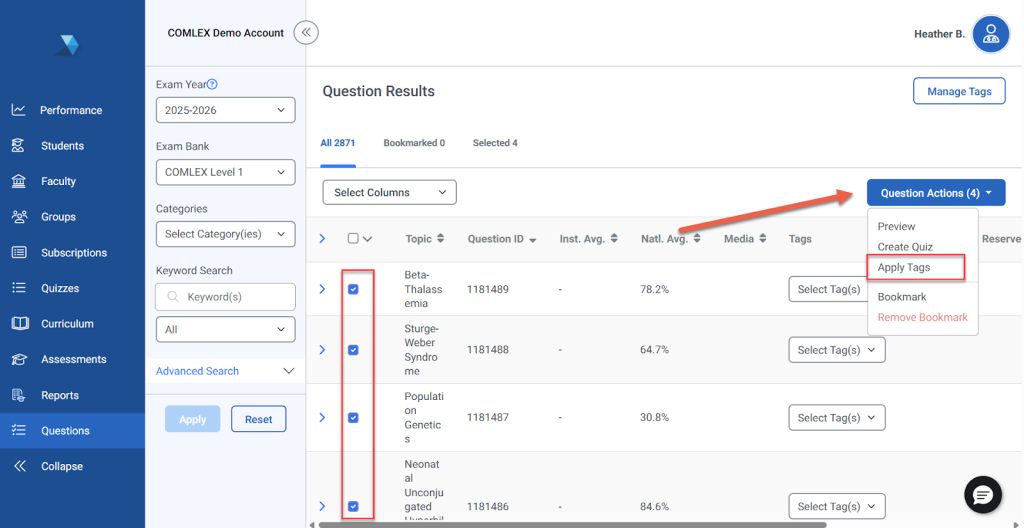Image resolution: width=1024 pixels, height=528 pixels.
Task: Click the Heather B. profile avatar
Action: 990,34
